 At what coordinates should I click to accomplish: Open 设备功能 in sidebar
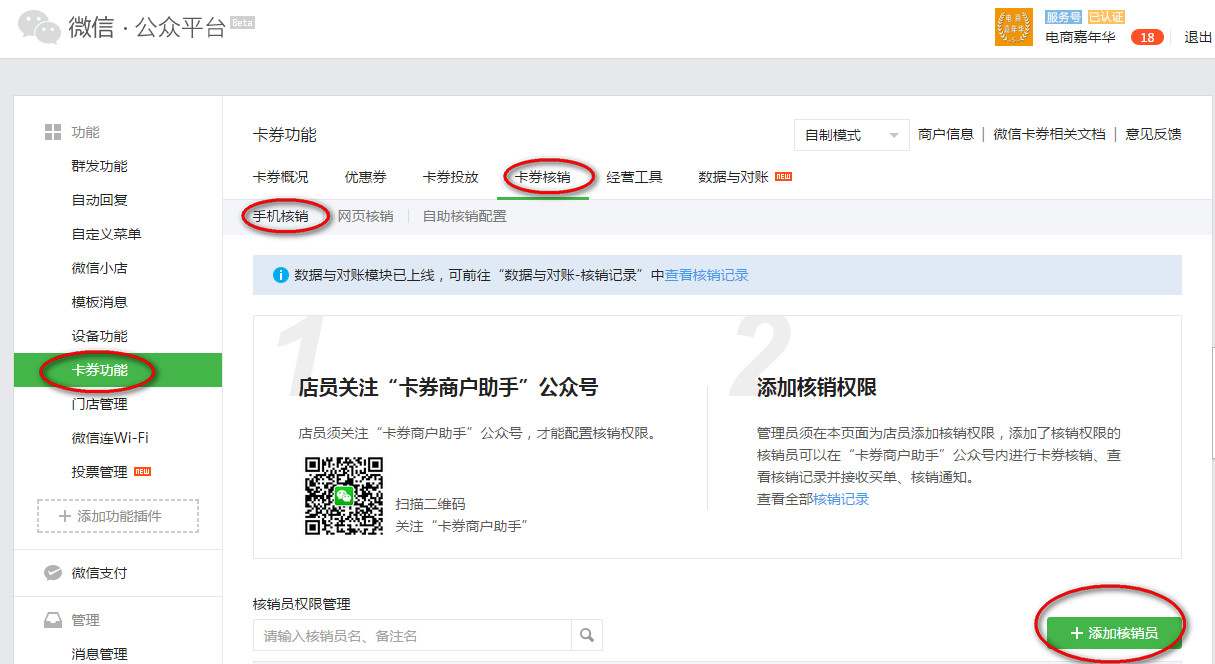point(100,336)
